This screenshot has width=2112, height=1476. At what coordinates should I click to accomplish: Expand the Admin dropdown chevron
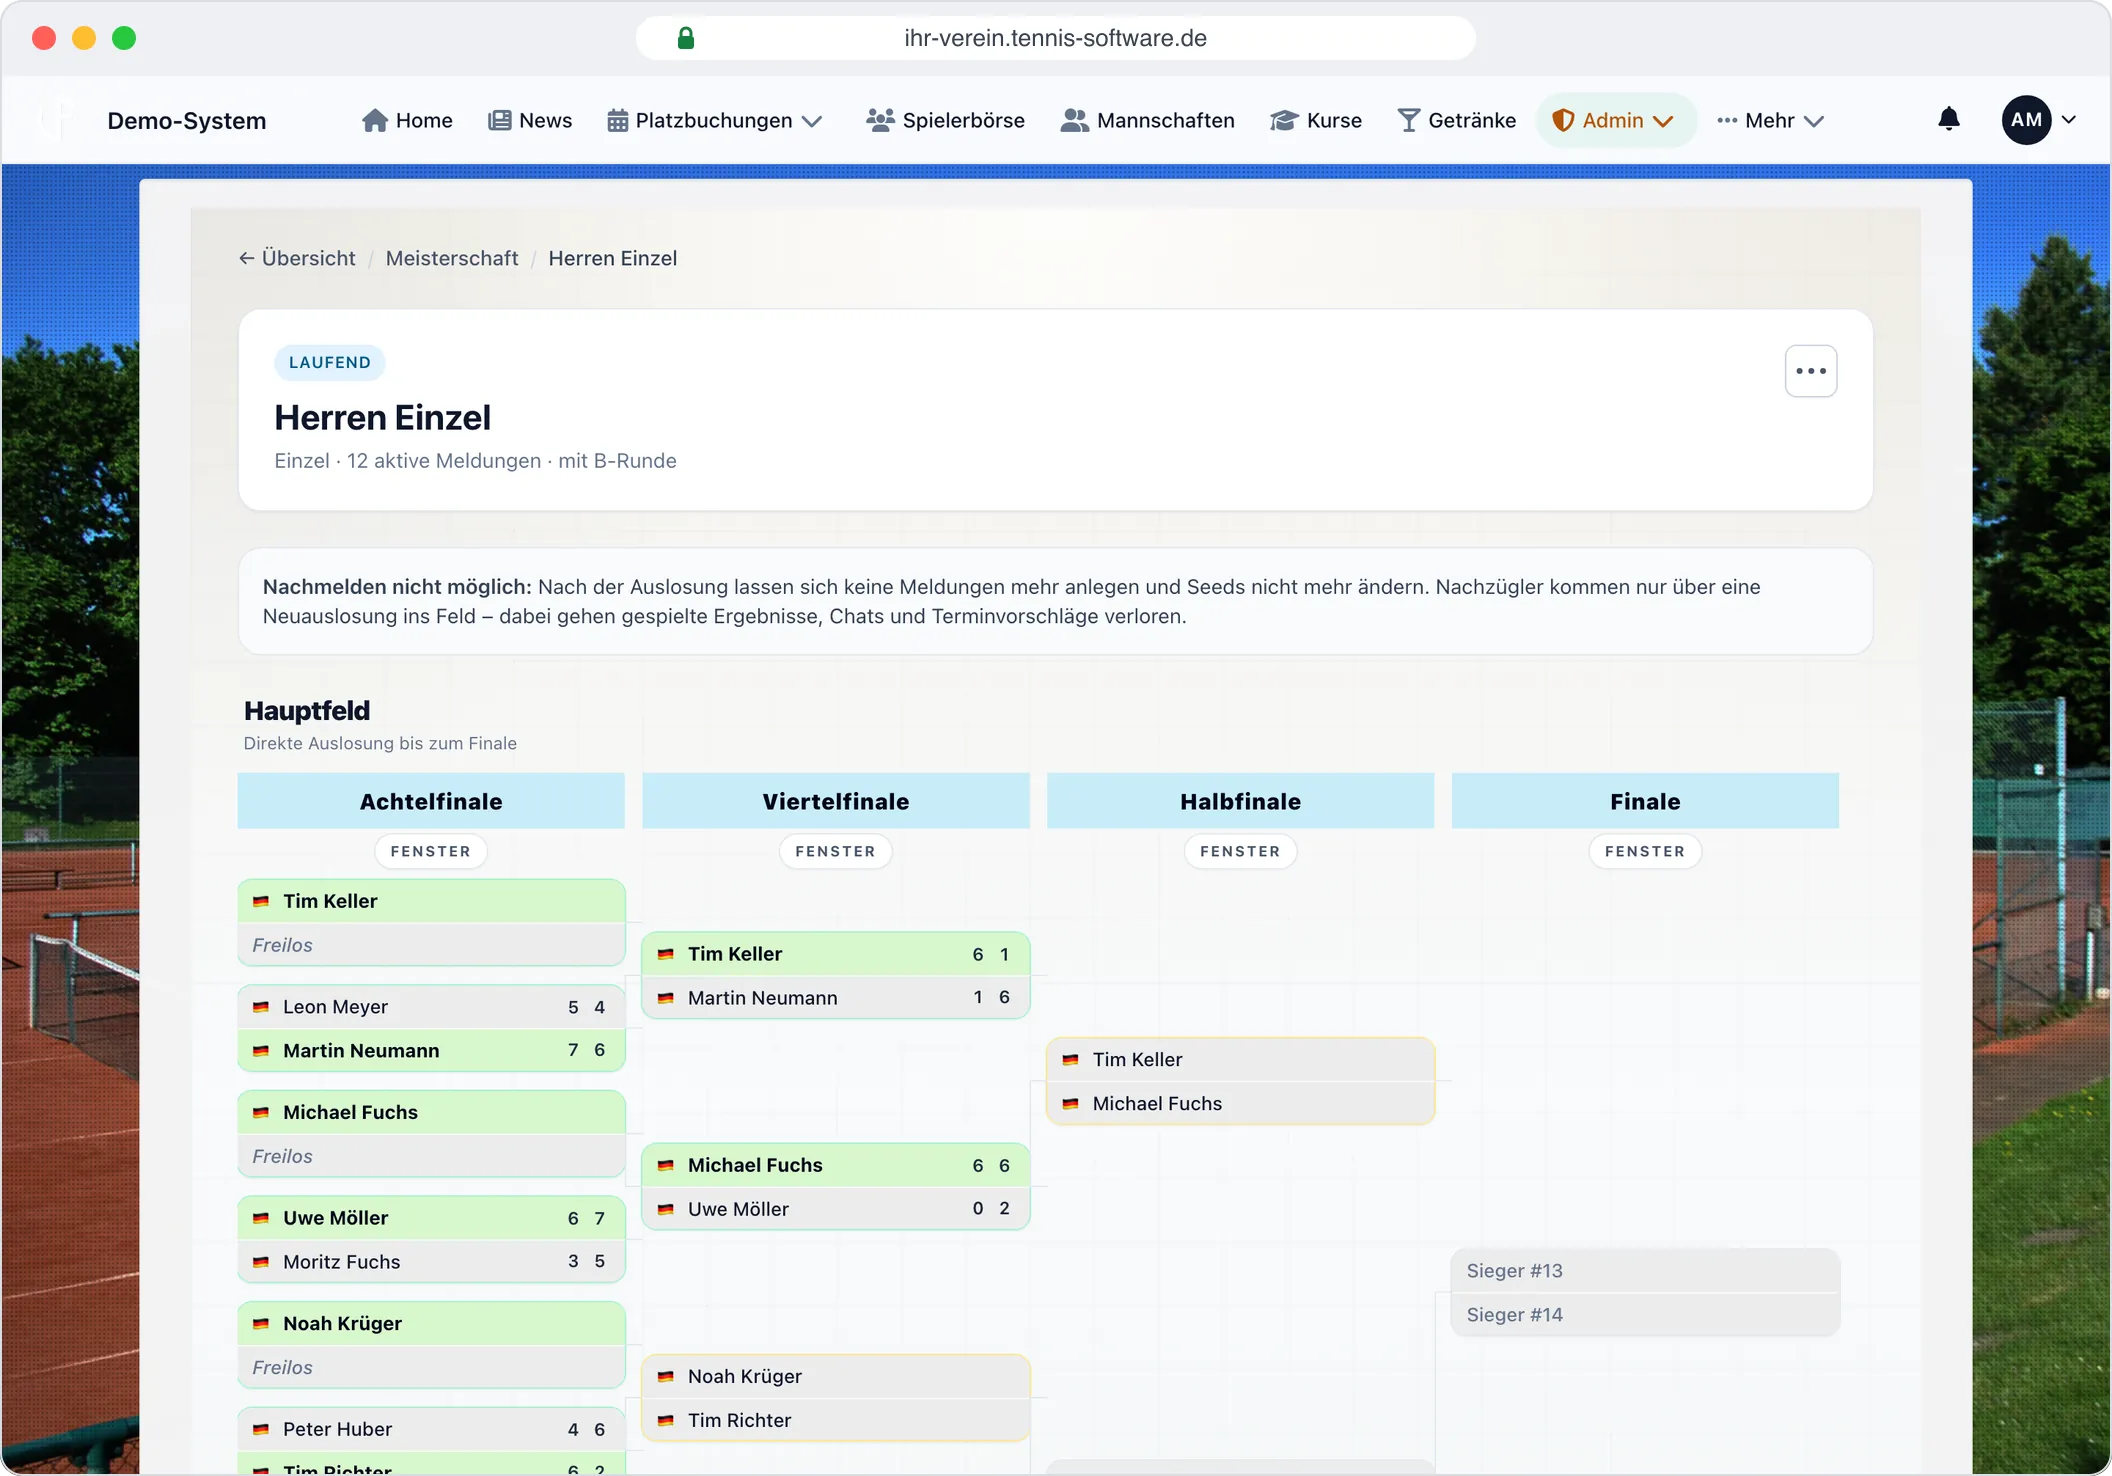[x=1663, y=121]
